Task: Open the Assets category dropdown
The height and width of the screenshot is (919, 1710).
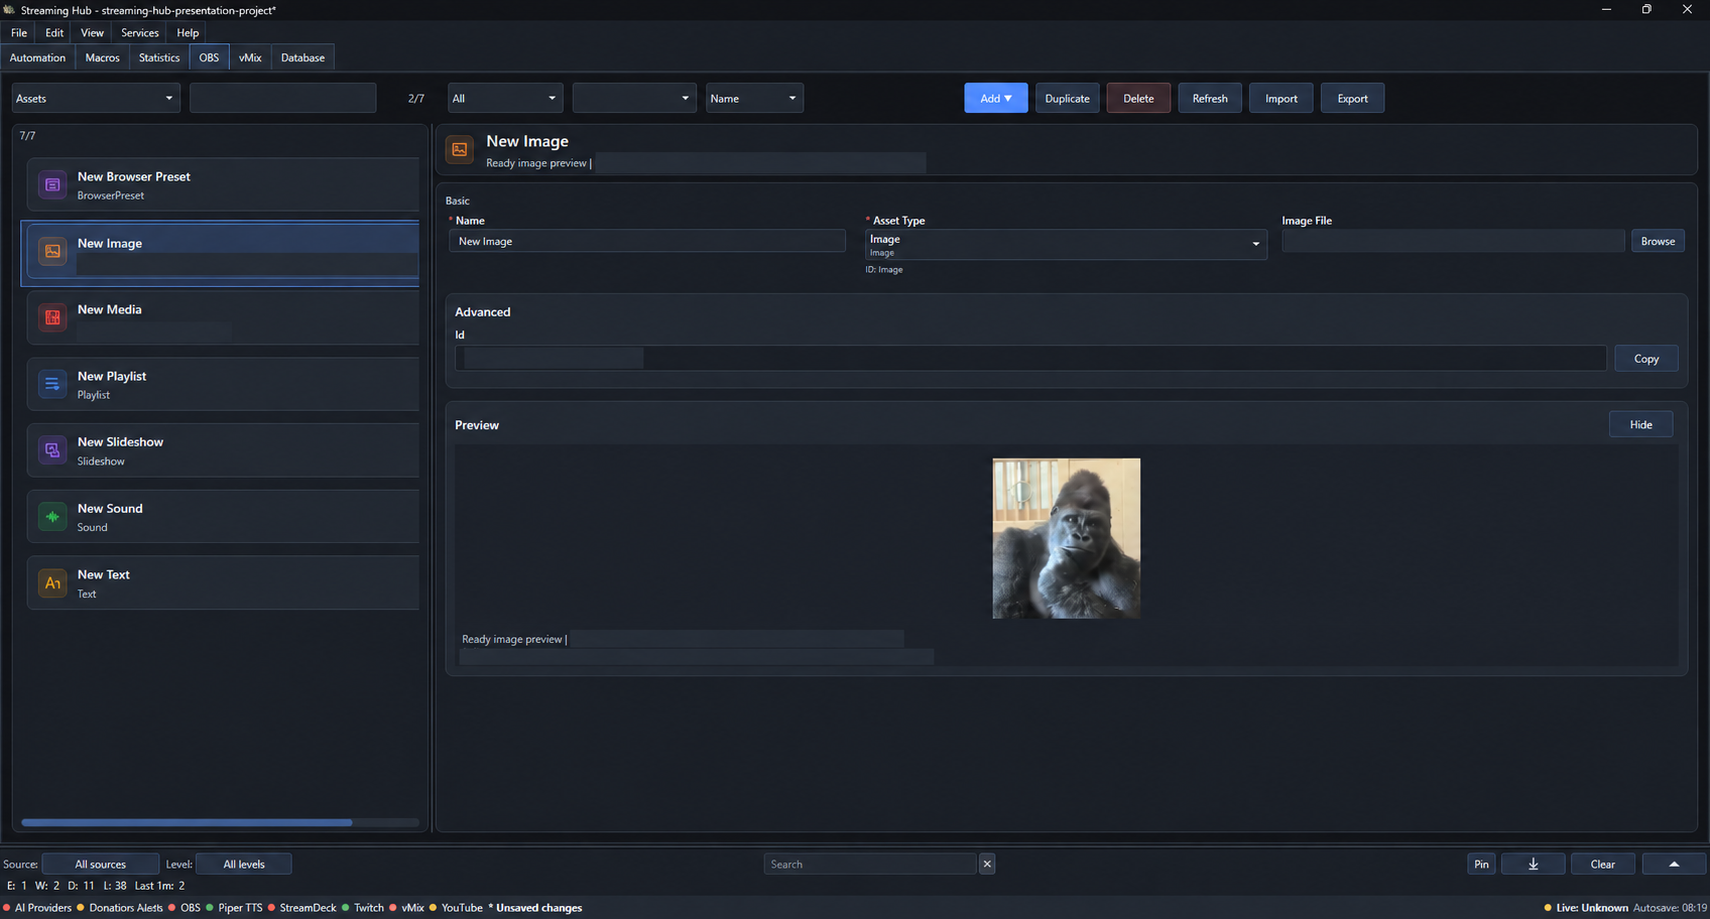Action: (96, 98)
